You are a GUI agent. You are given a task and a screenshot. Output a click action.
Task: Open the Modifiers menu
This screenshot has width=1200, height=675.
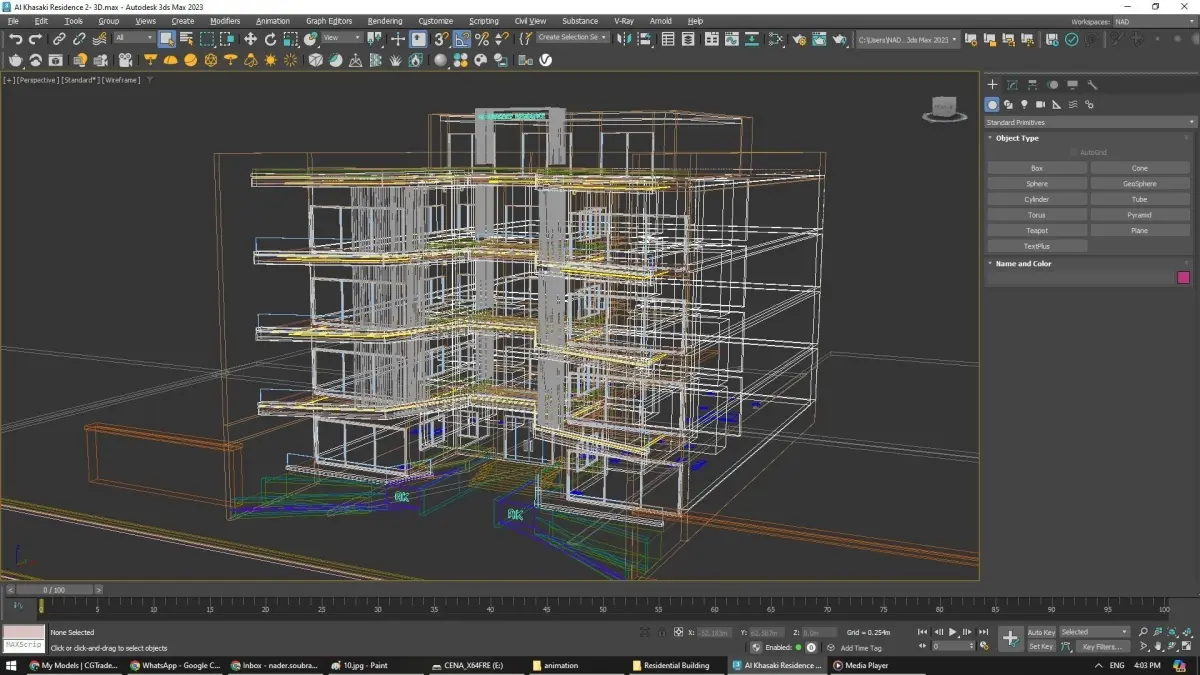[224, 21]
